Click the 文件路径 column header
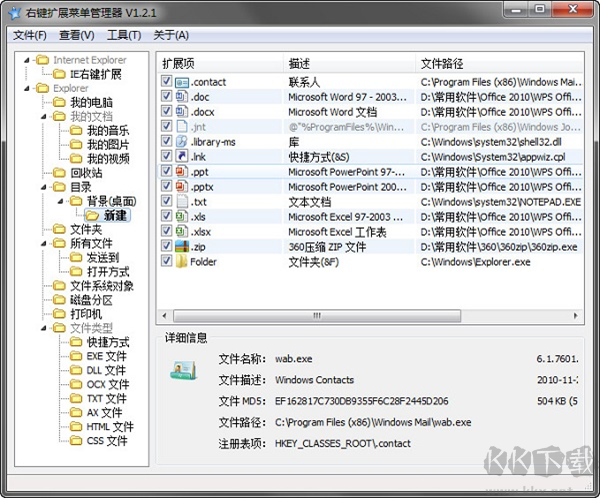Viewport: 600px width, 498px height. (499, 63)
